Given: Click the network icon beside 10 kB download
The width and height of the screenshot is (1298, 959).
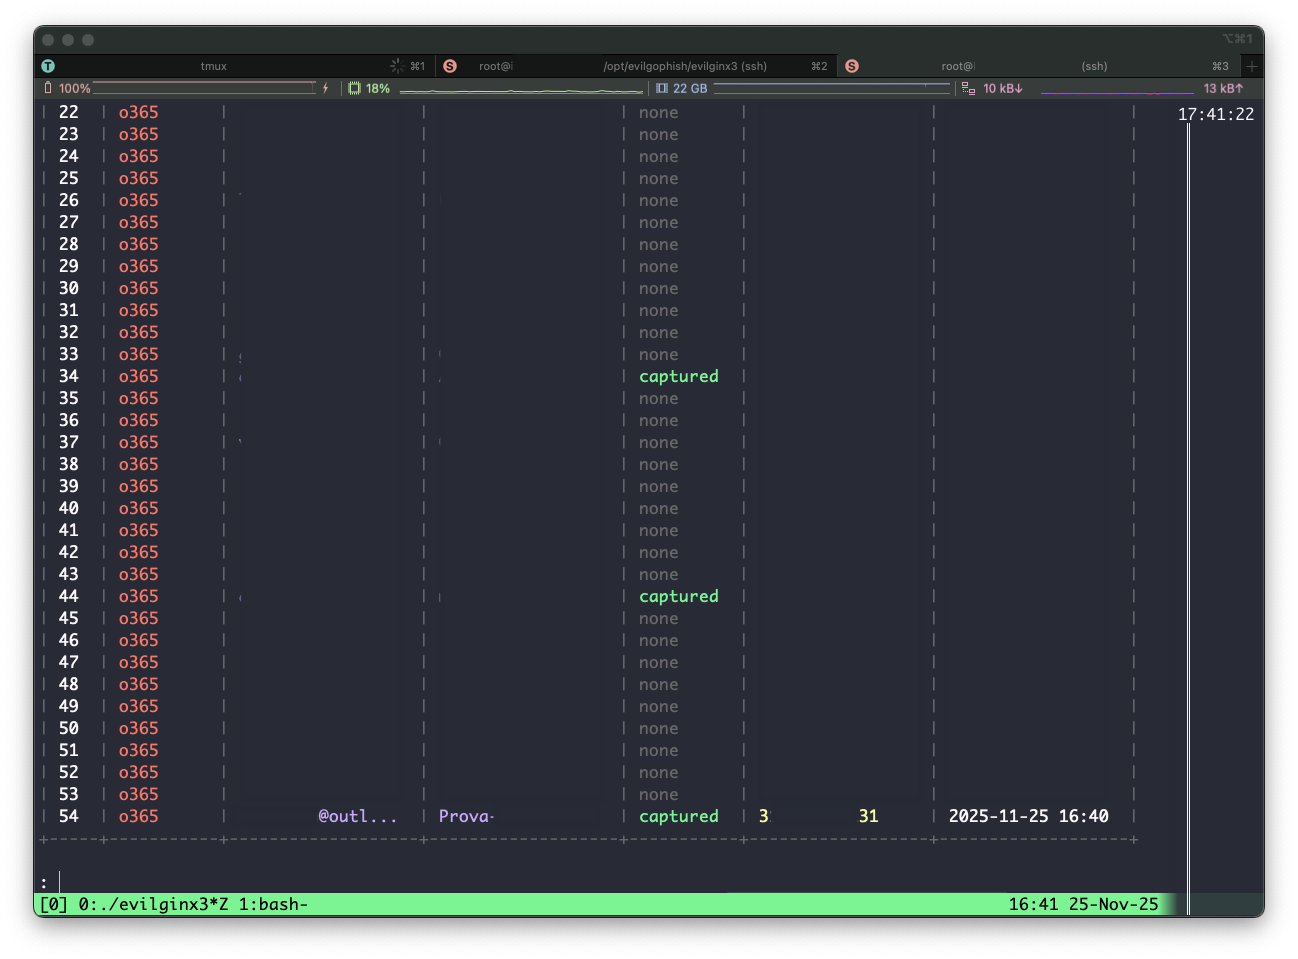Looking at the screenshot, I should pyautogui.click(x=968, y=88).
